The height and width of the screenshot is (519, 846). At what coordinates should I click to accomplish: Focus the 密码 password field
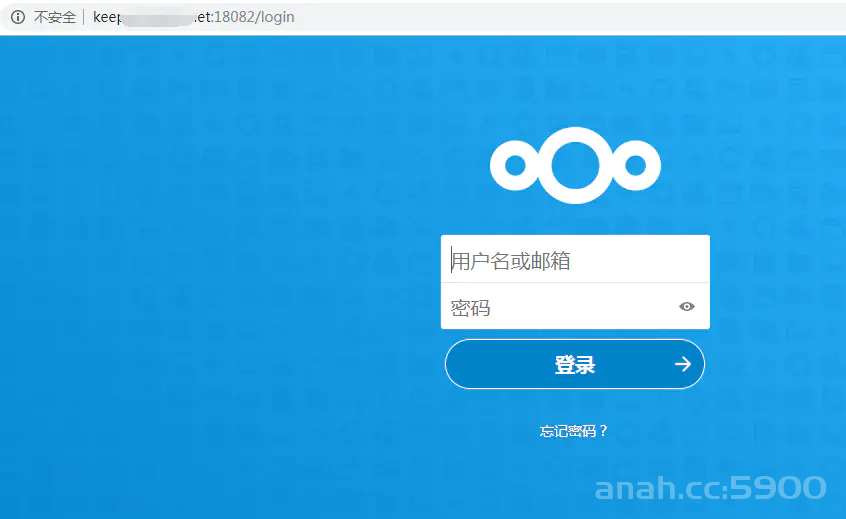[575, 306]
